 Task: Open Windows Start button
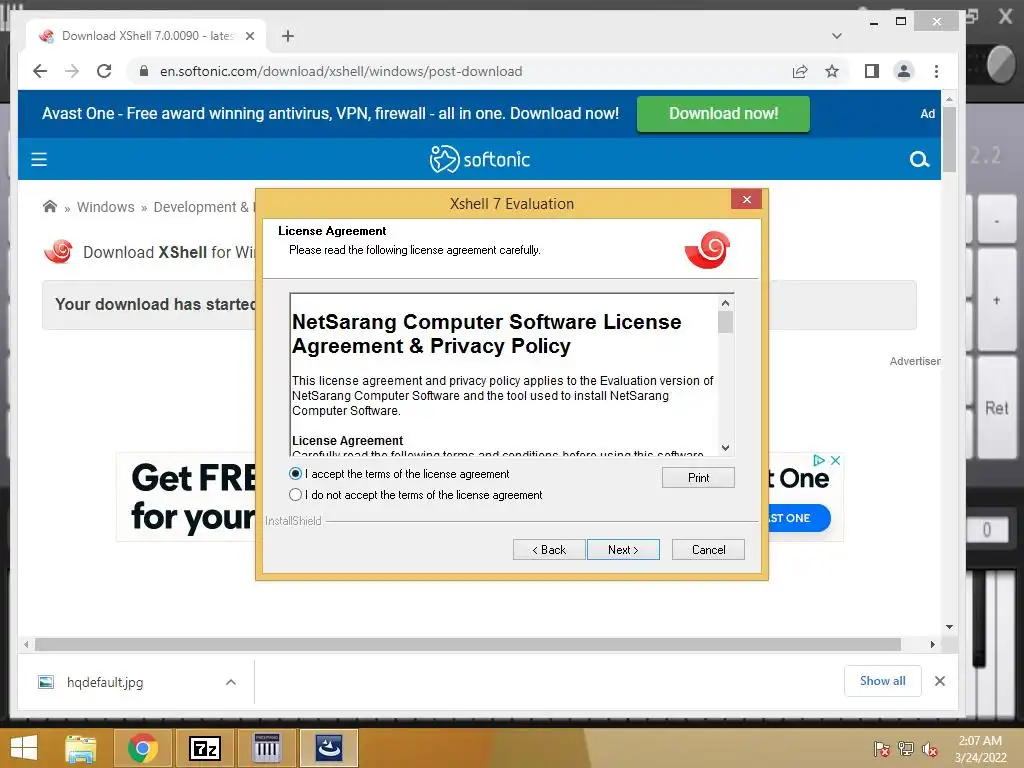(24, 748)
